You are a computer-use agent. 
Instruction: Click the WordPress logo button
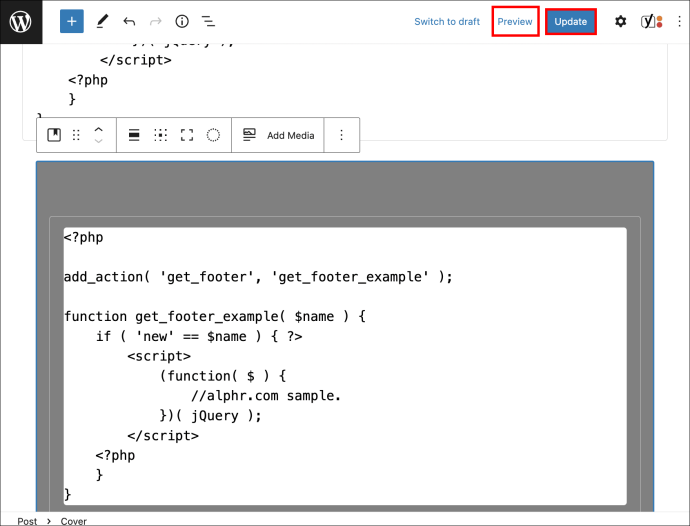pos(21,22)
